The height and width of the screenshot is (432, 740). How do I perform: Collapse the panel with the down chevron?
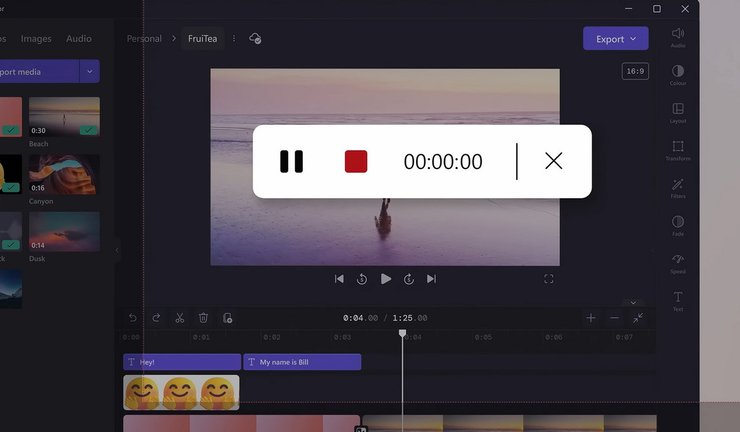coord(633,303)
